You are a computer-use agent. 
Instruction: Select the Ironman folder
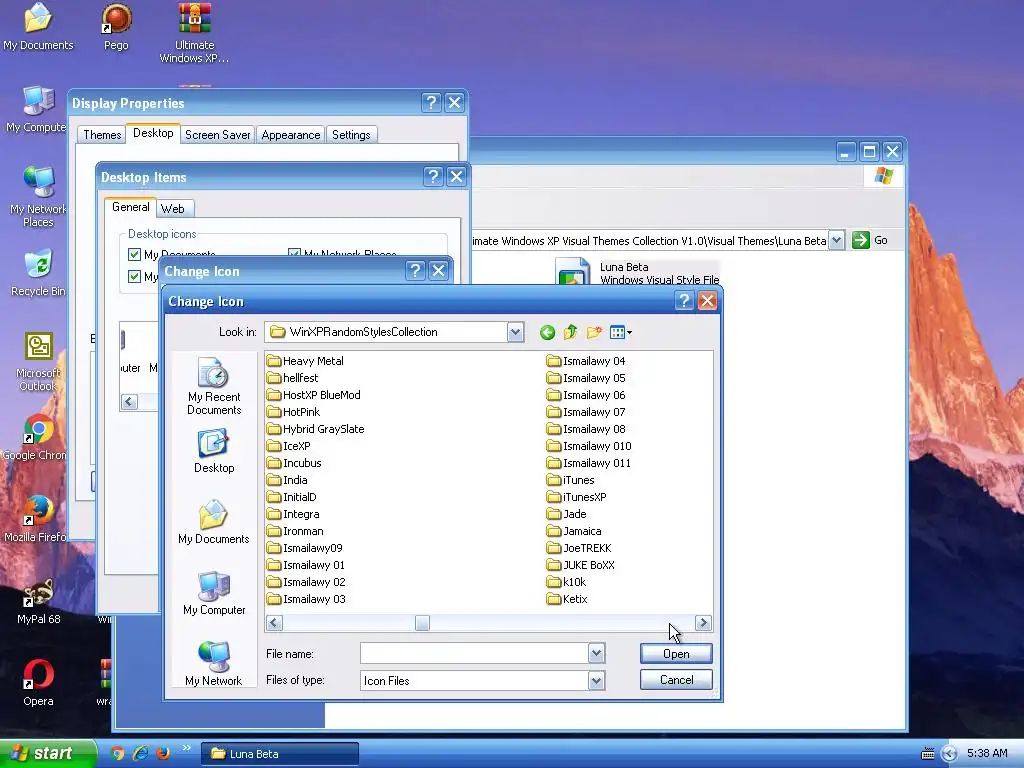pyautogui.click(x=295, y=531)
